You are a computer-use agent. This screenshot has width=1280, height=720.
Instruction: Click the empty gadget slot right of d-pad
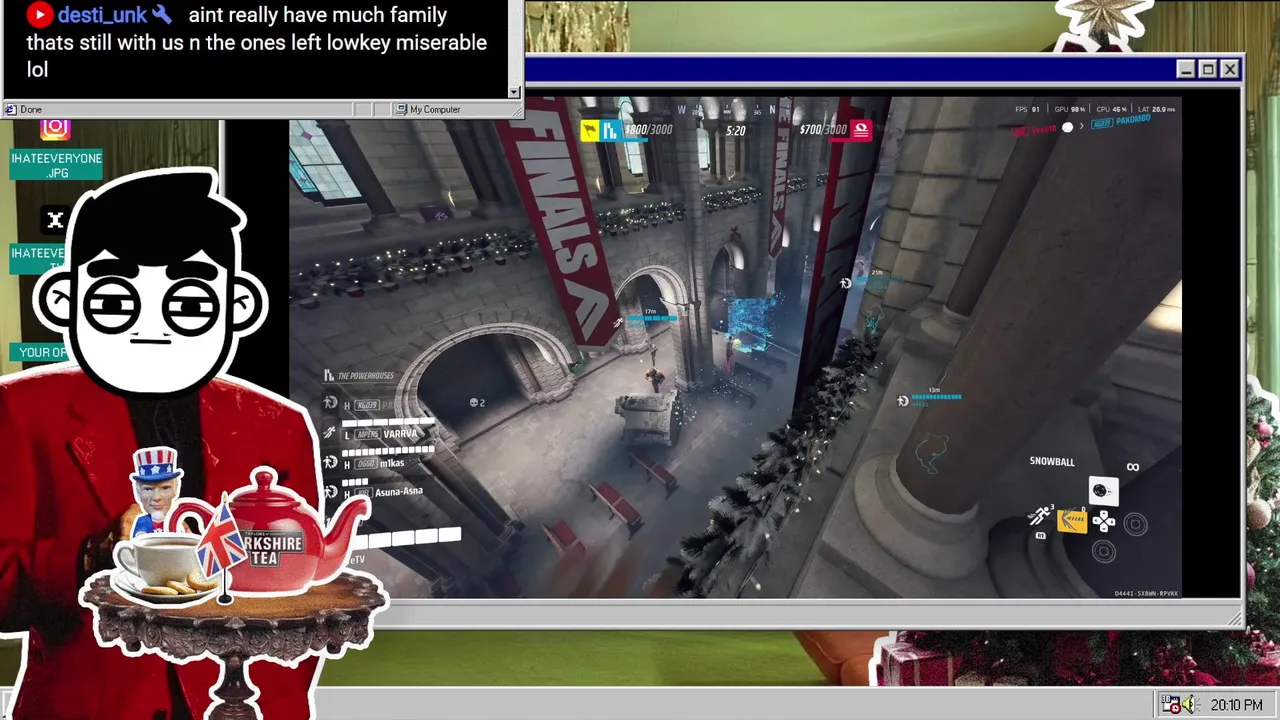pos(1135,523)
